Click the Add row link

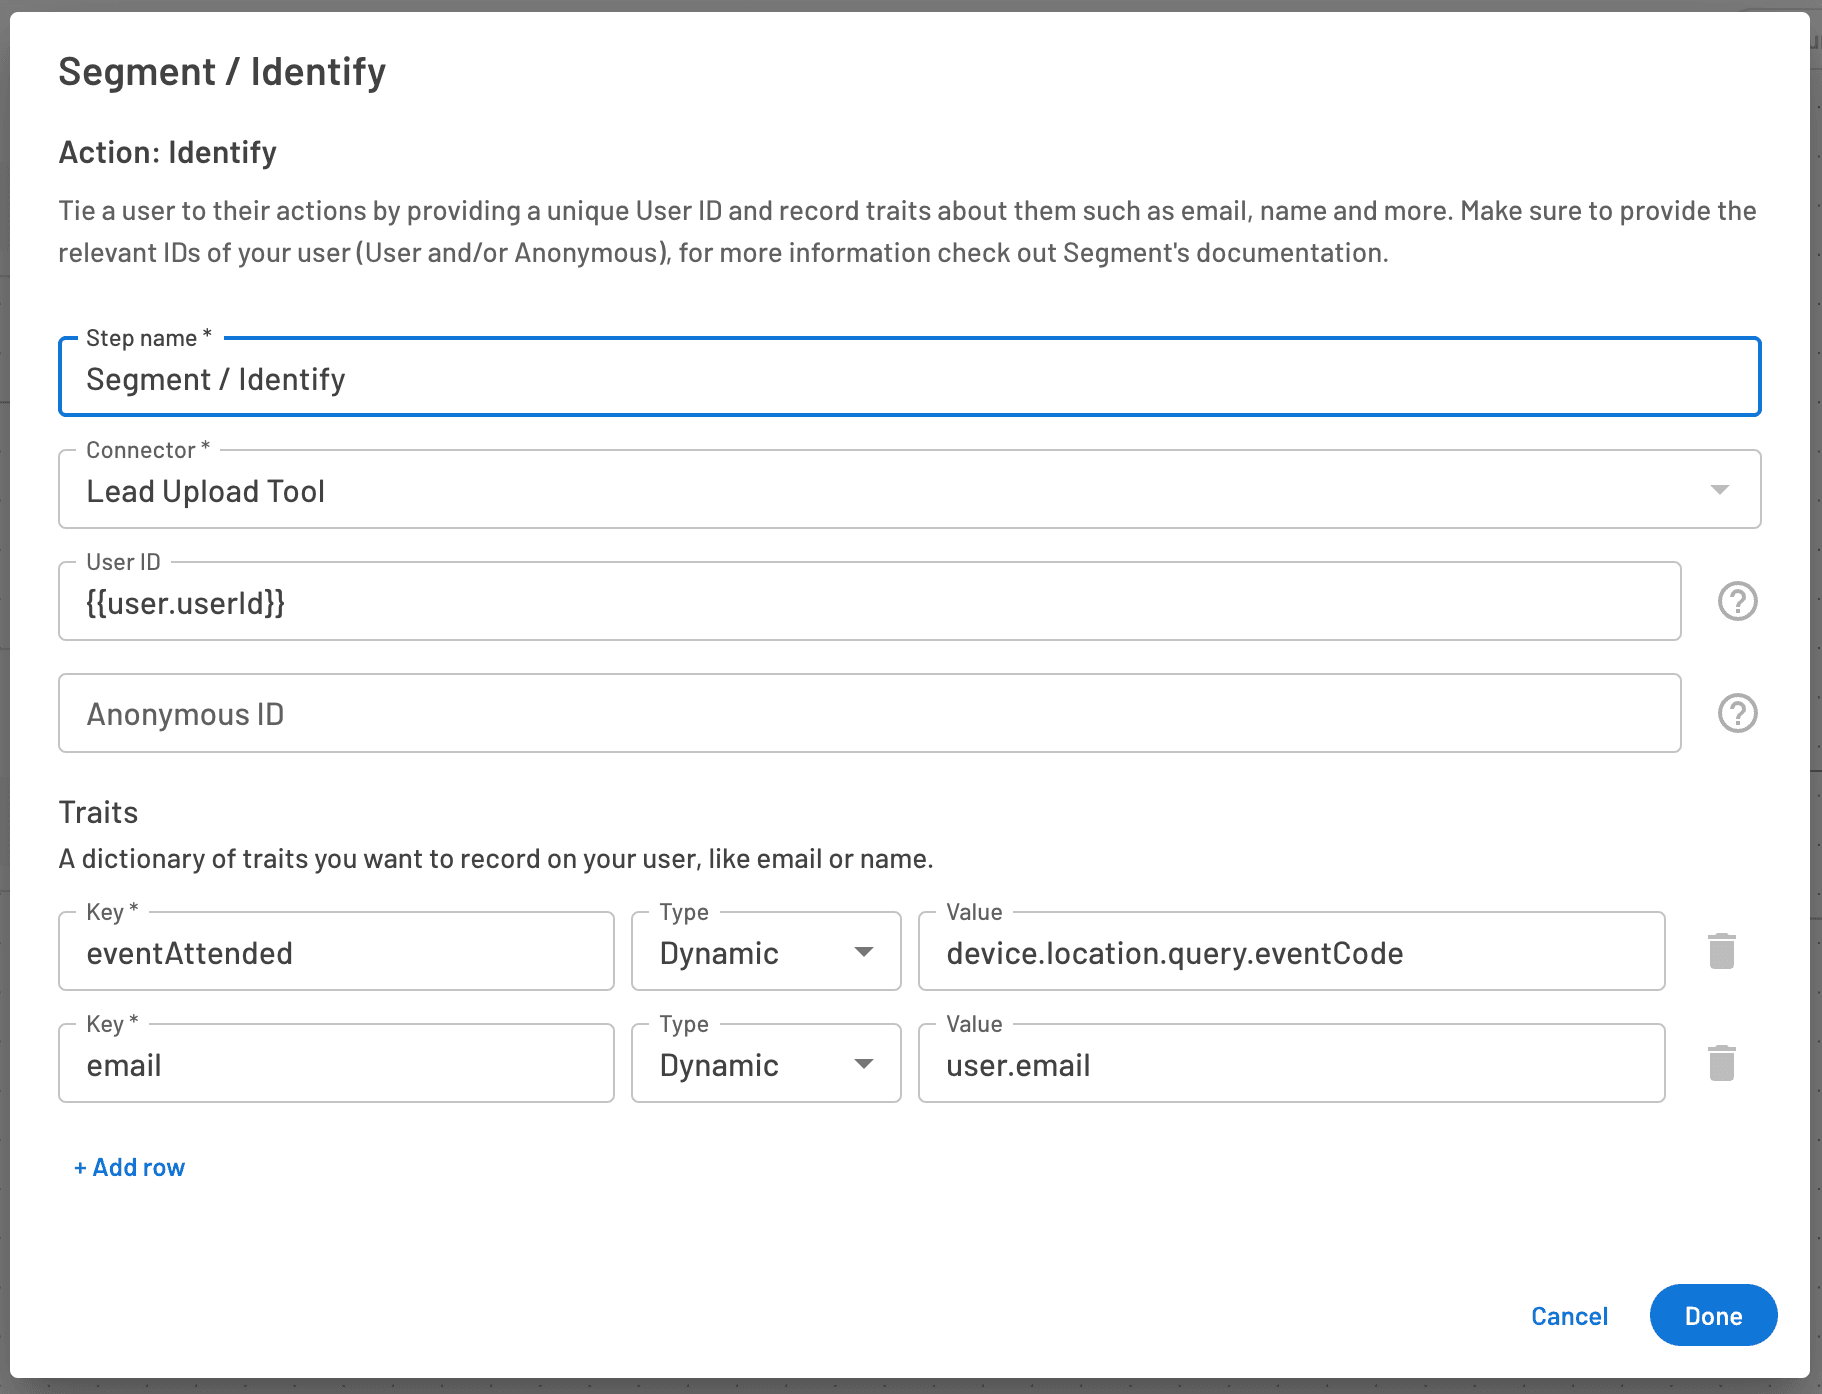(x=130, y=1167)
